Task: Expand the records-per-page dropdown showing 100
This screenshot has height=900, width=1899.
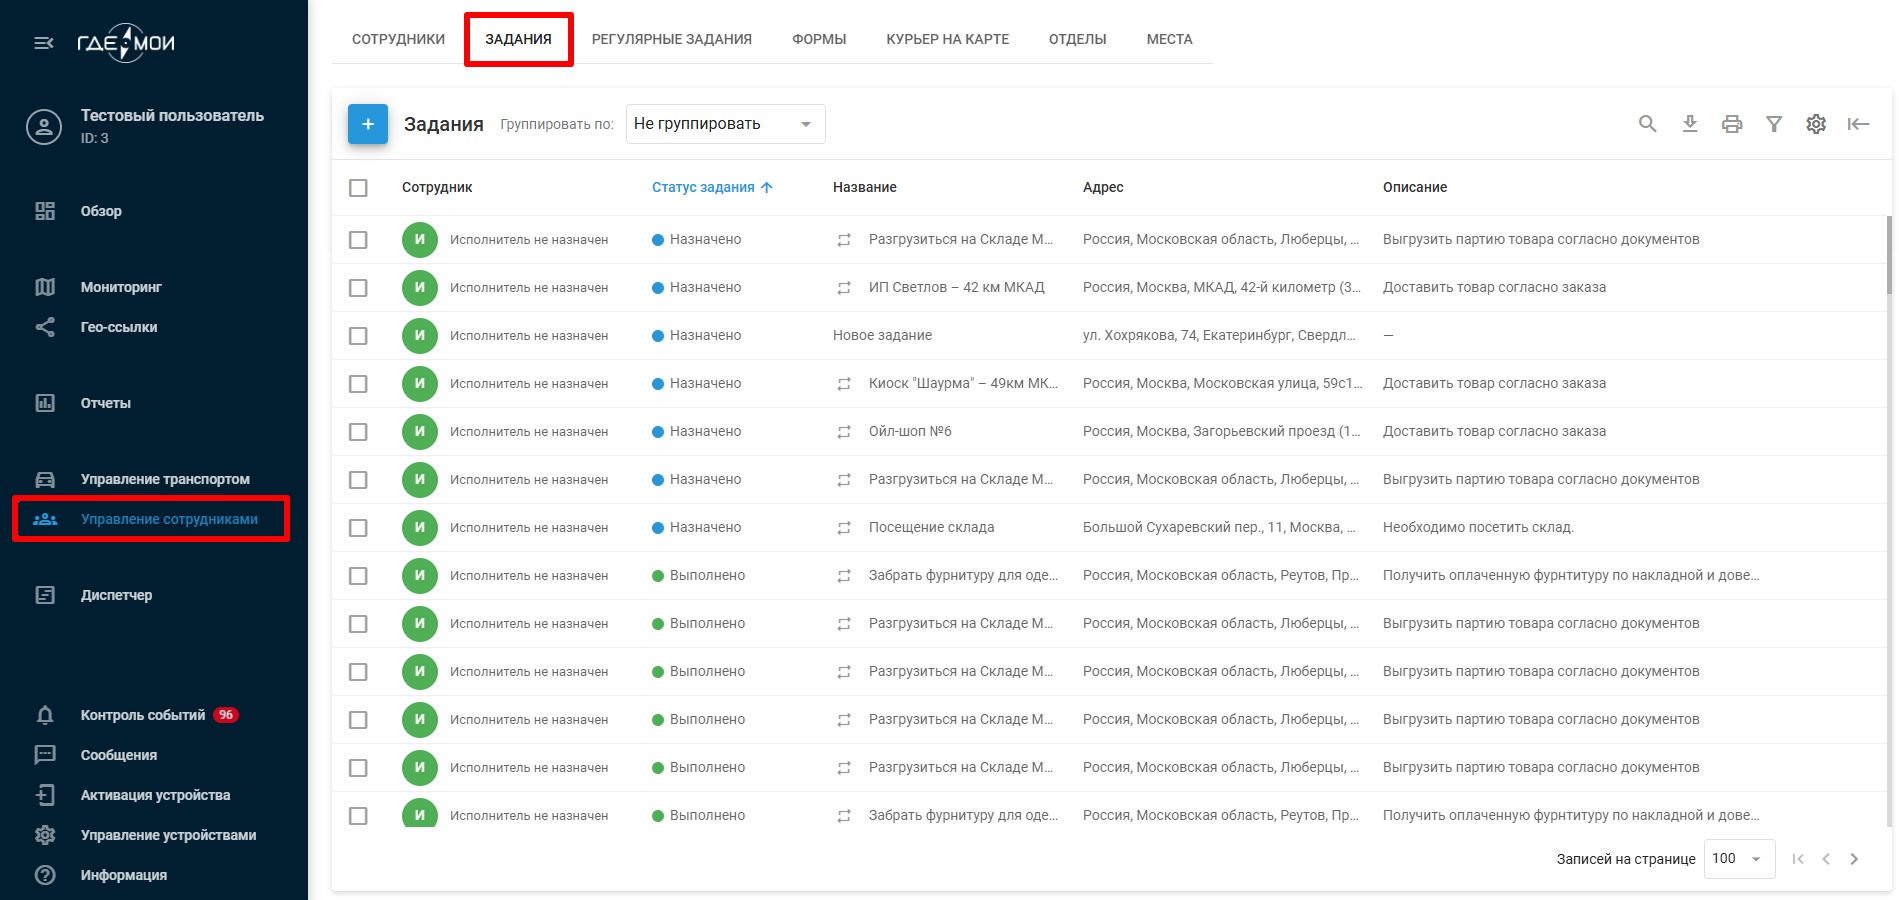Action: 1737,859
